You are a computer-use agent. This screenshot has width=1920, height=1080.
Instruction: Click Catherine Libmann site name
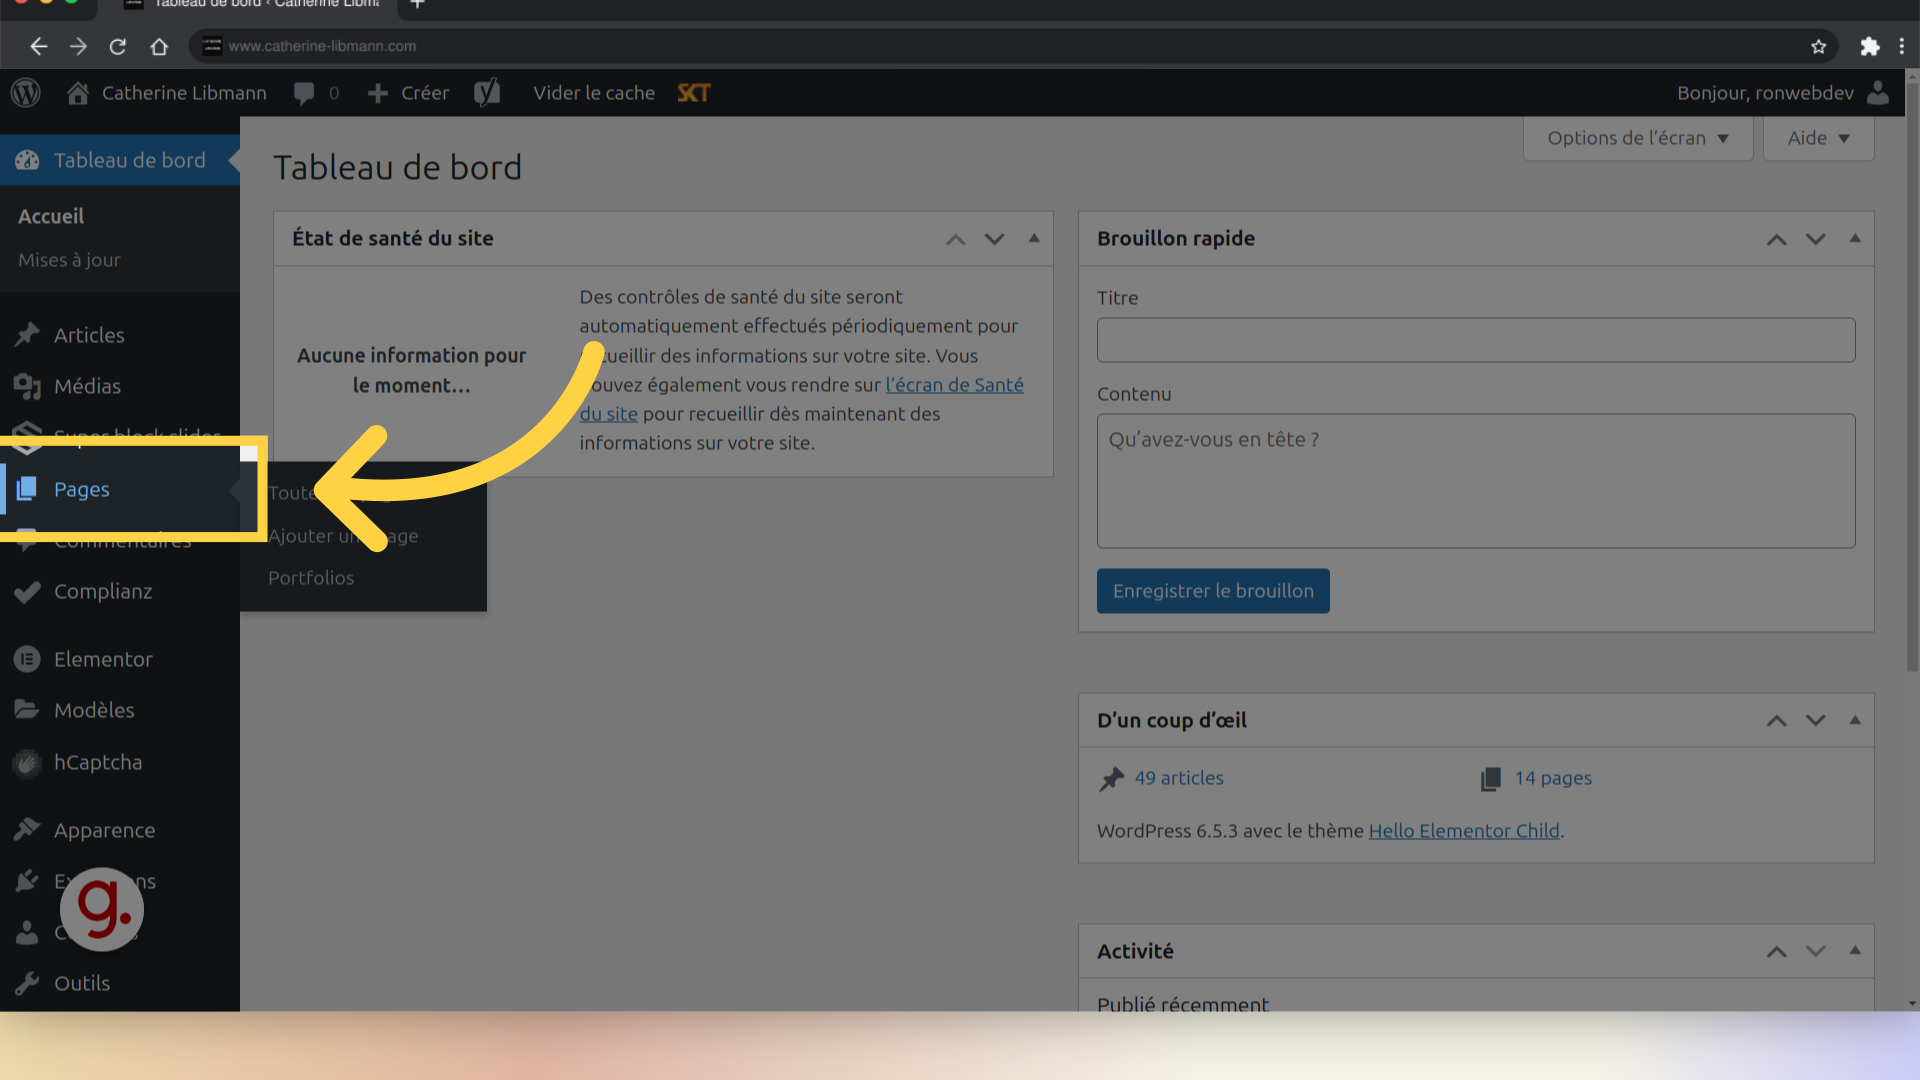tap(184, 93)
